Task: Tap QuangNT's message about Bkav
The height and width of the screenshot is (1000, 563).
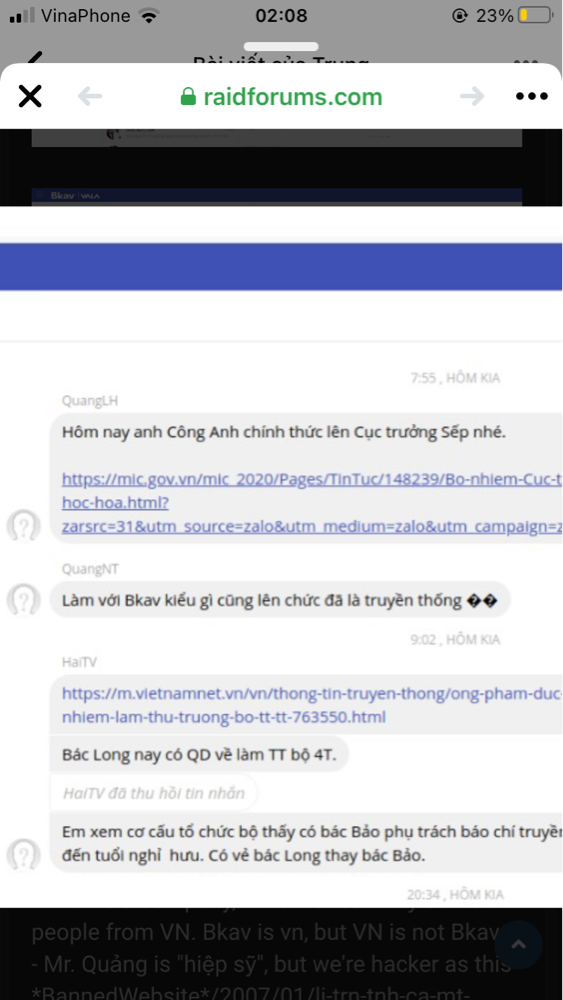Action: coord(280,600)
